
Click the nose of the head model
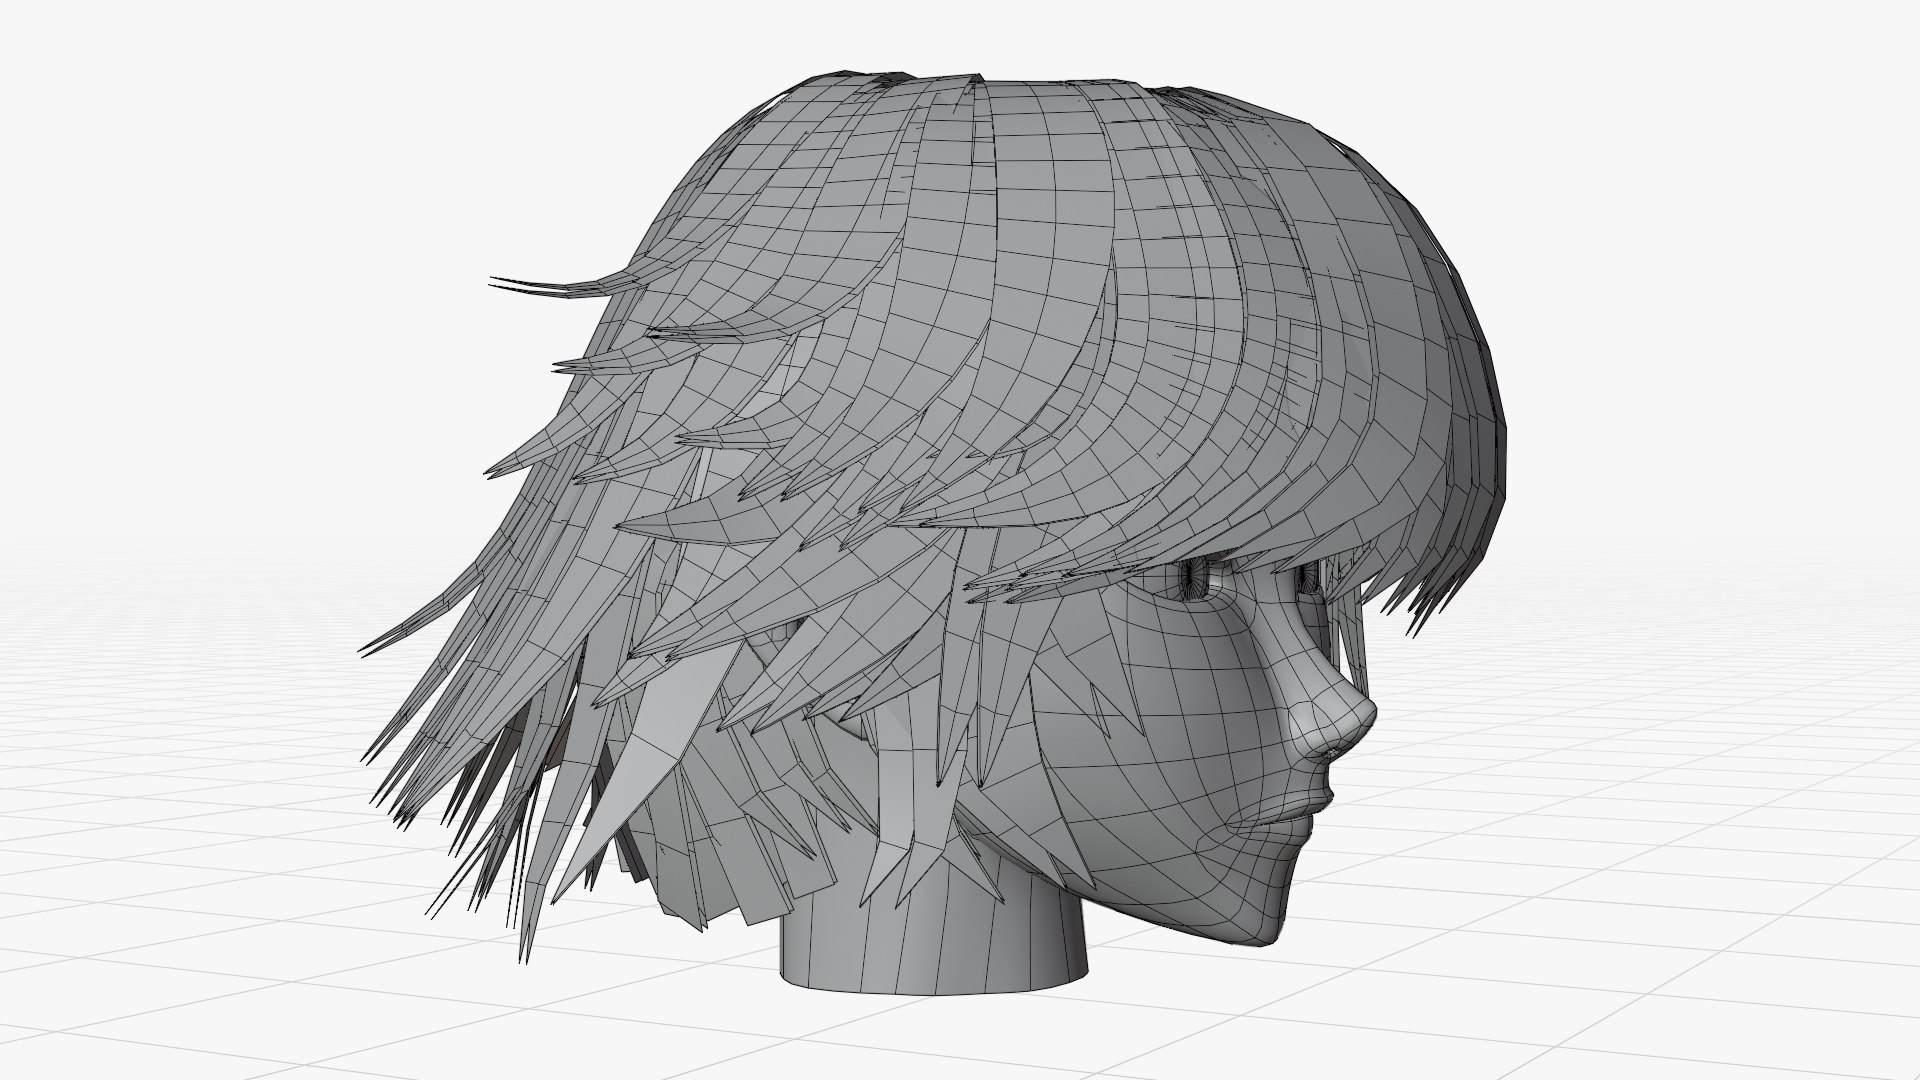point(1335,712)
